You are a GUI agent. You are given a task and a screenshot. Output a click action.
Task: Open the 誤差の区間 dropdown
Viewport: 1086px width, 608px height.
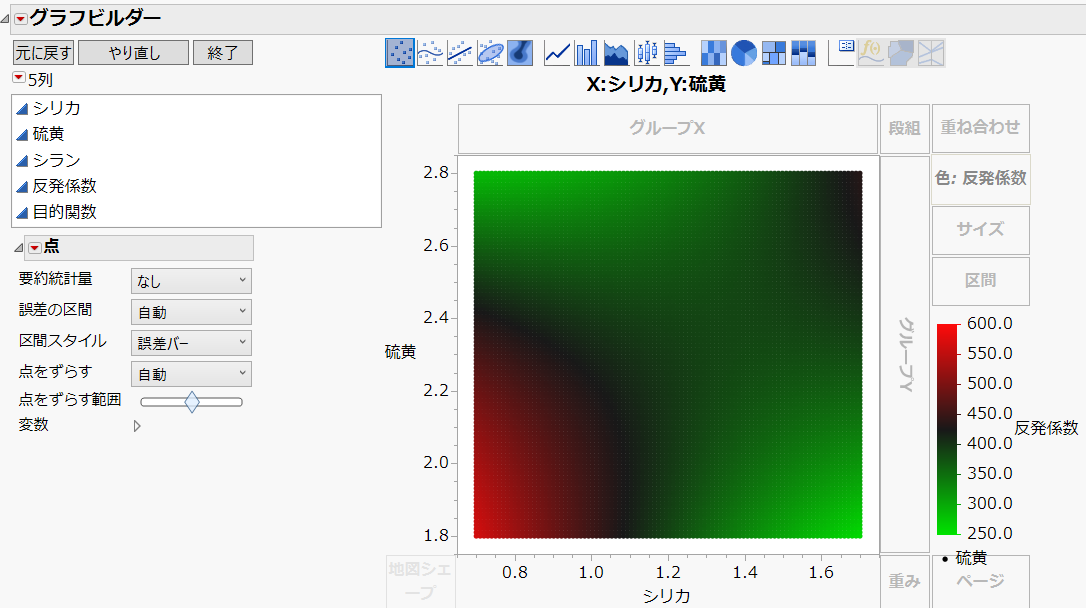click(x=191, y=312)
